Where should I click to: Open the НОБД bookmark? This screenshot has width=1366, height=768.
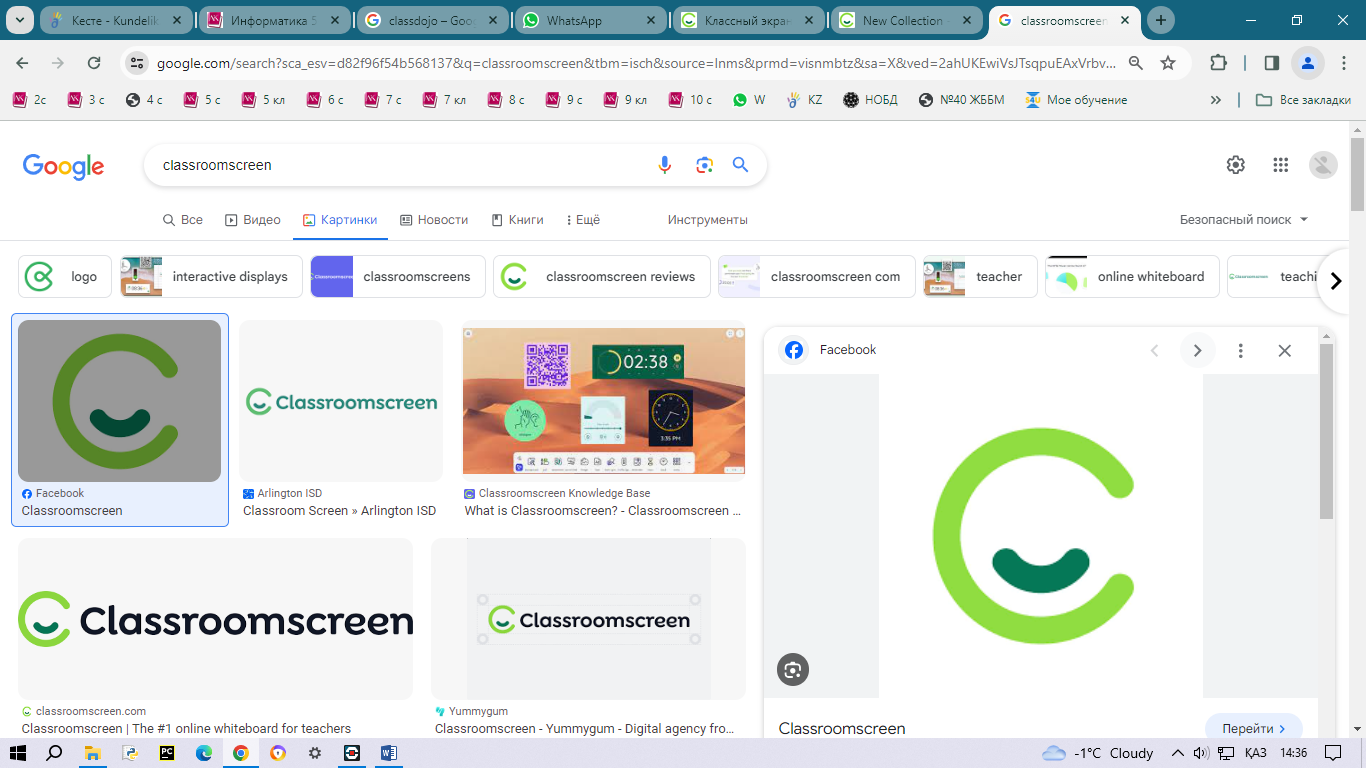tap(870, 100)
